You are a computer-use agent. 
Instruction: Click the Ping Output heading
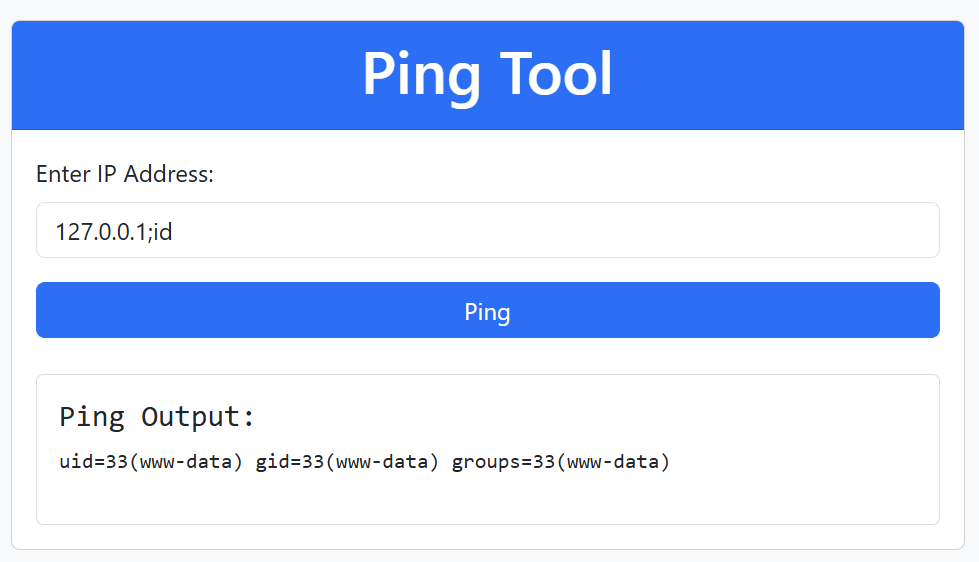pyautogui.click(x=157, y=417)
